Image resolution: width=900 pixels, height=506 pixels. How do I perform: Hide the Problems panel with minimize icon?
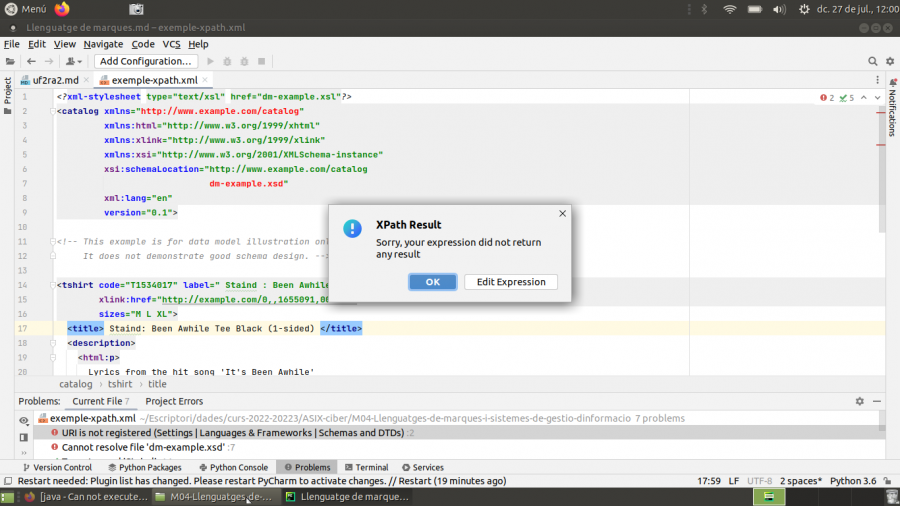(x=877, y=402)
